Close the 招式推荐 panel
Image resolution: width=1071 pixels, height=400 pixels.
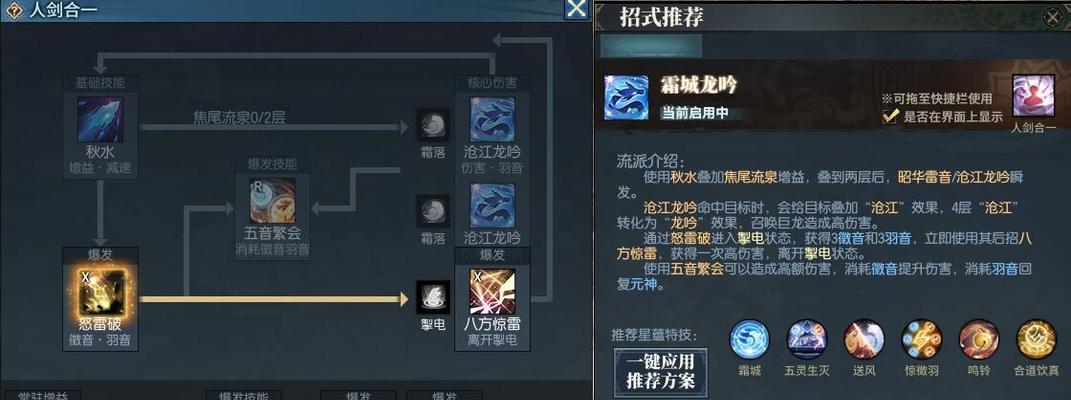(x=1053, y=18)
